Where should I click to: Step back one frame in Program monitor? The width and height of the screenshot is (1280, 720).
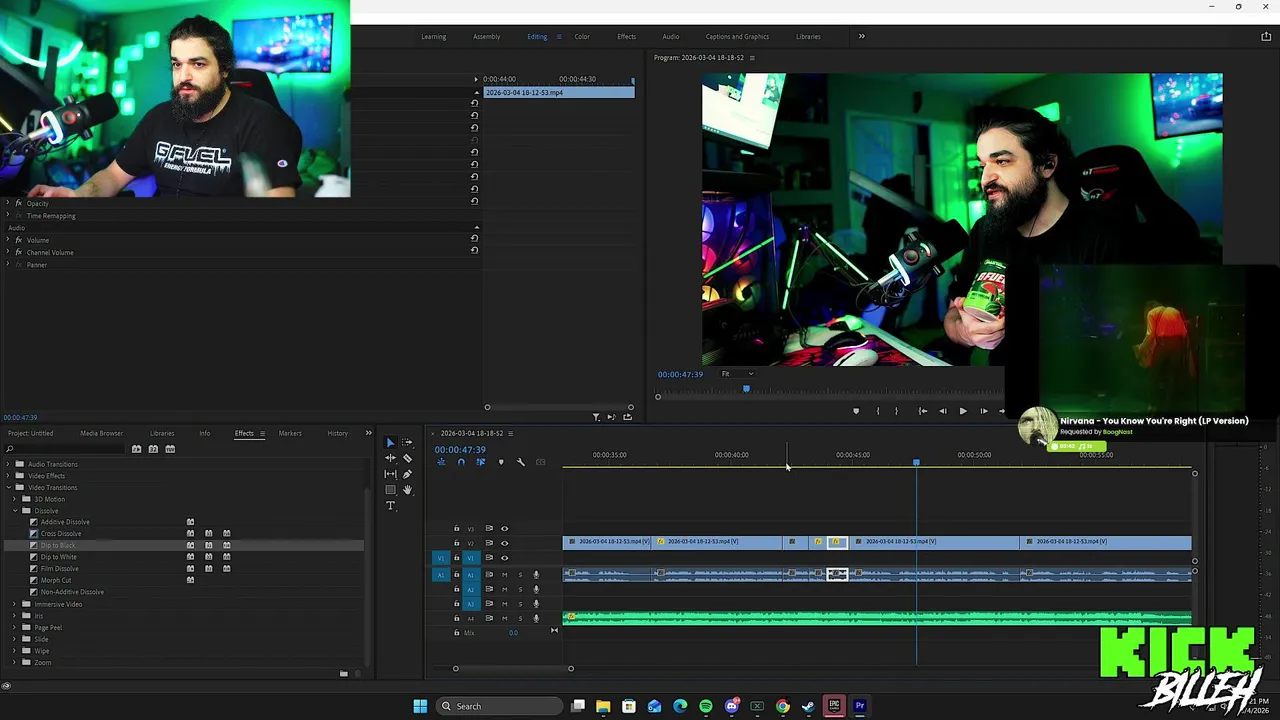(x=942, y=411)
